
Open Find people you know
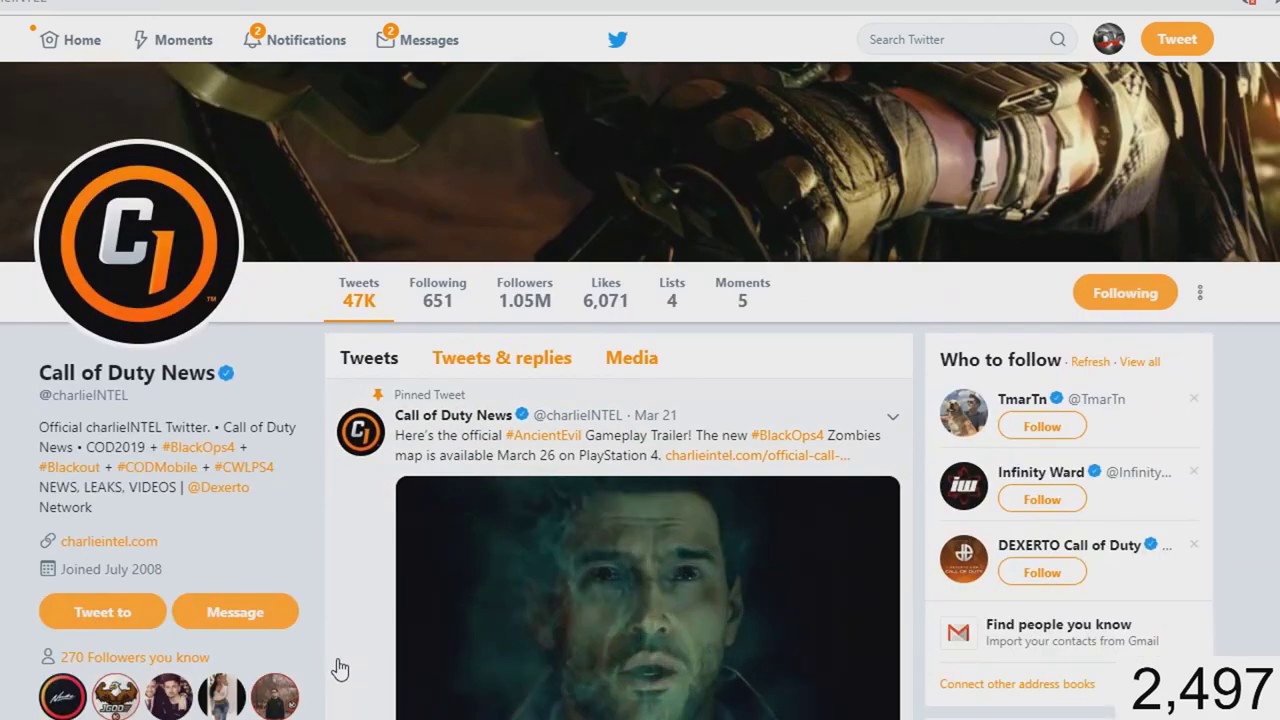(1058, 624)
